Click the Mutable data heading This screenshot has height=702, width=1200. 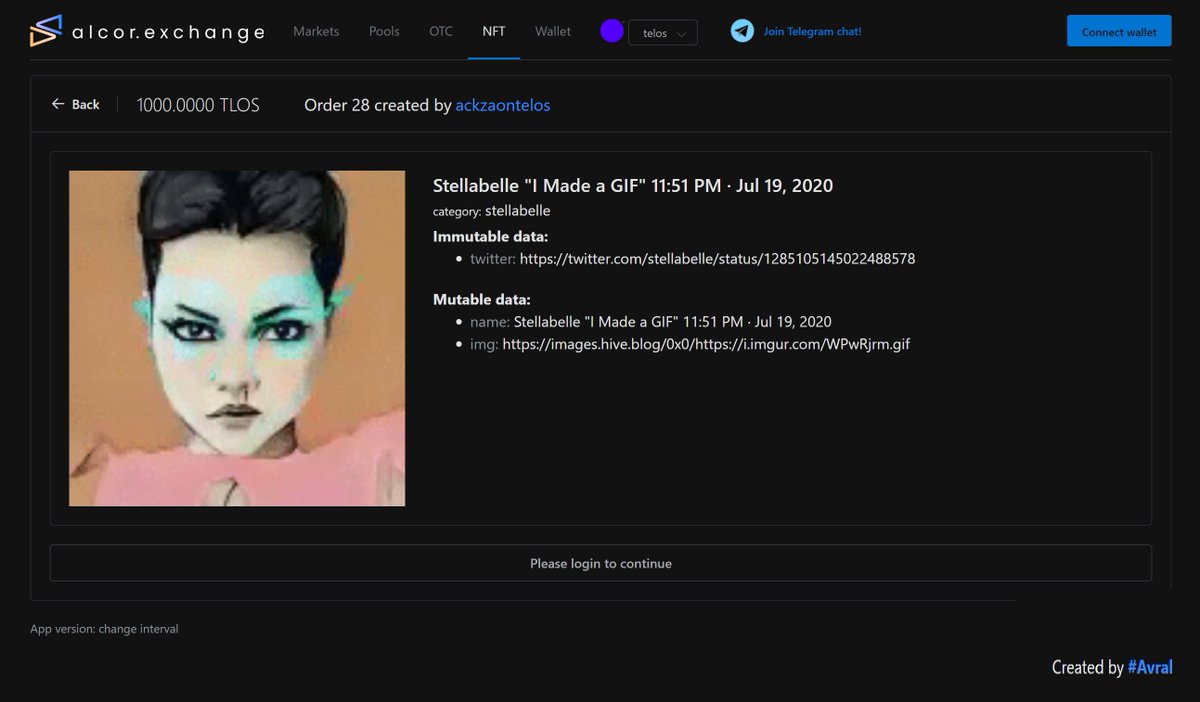(x=481, y=299)
